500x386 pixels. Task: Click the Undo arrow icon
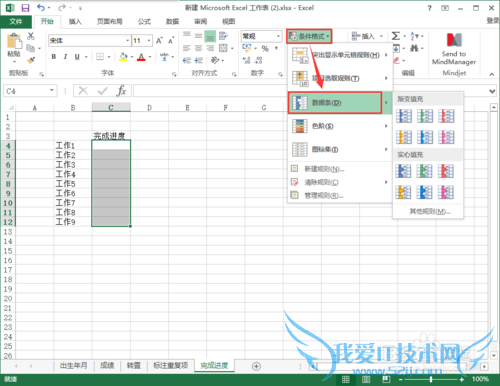coord(41,8)
